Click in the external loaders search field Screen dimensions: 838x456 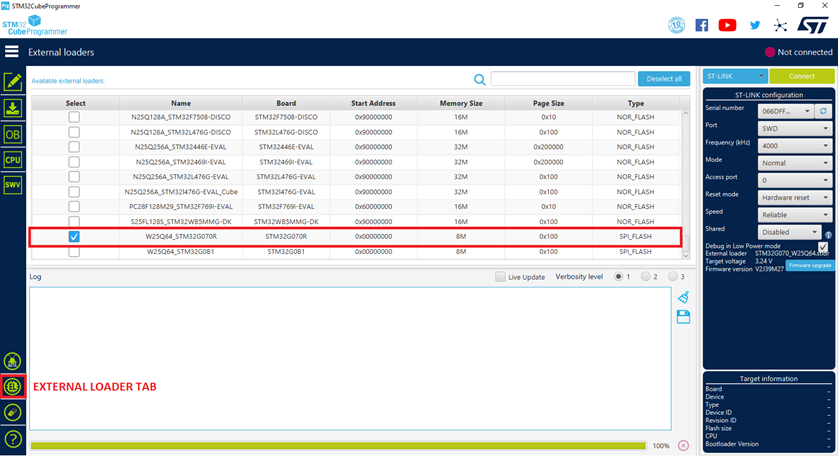563,79
